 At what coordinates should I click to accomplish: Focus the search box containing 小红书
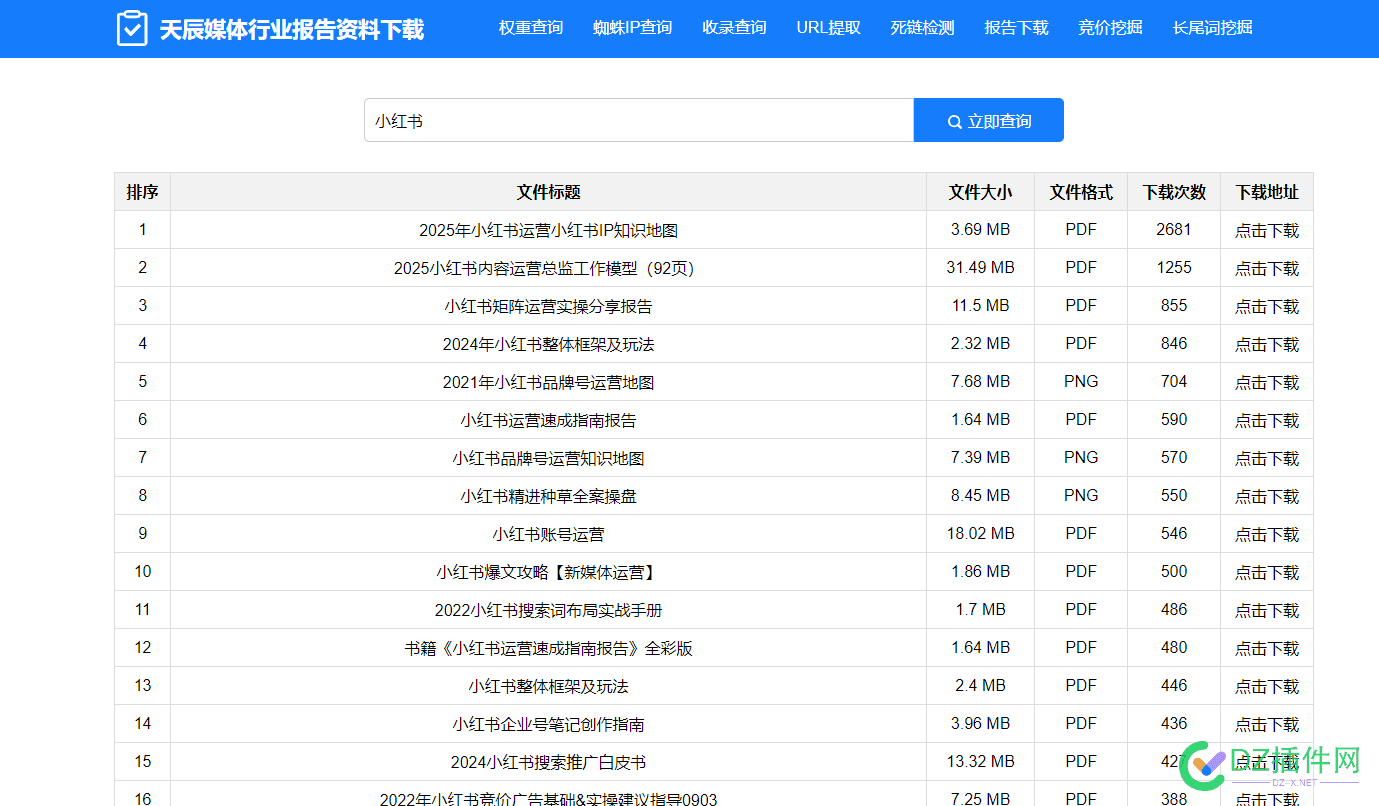pyautogui.click(x=639, y=120)
